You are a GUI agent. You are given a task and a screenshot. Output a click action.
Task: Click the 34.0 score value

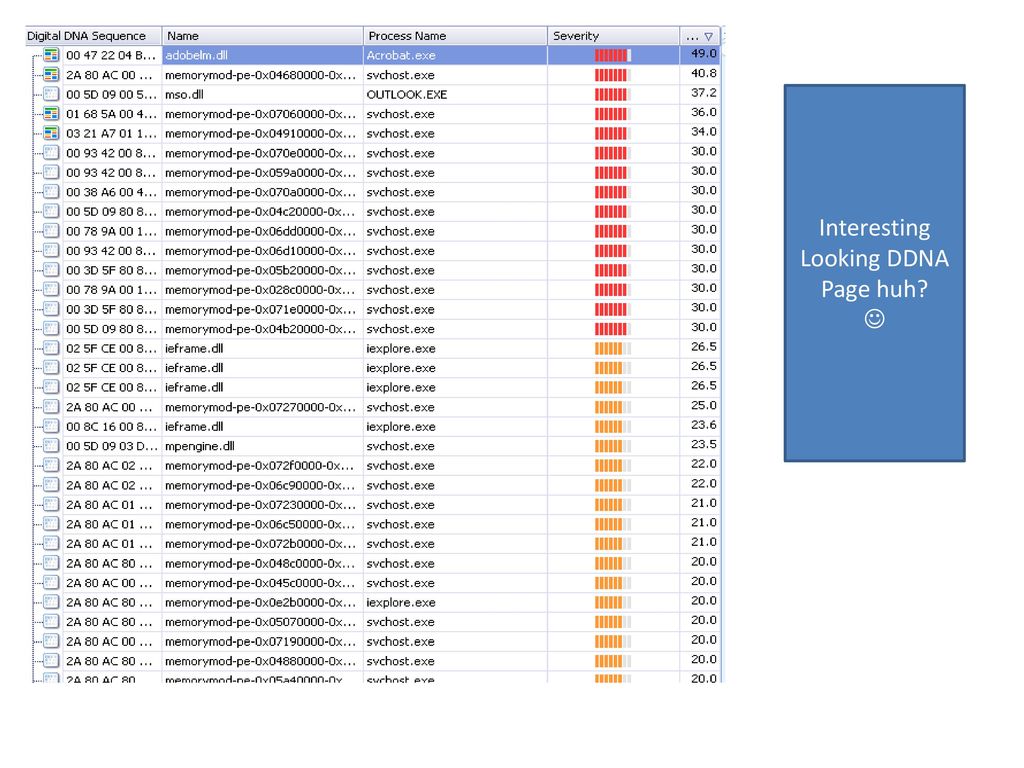(x=704, y=132)
